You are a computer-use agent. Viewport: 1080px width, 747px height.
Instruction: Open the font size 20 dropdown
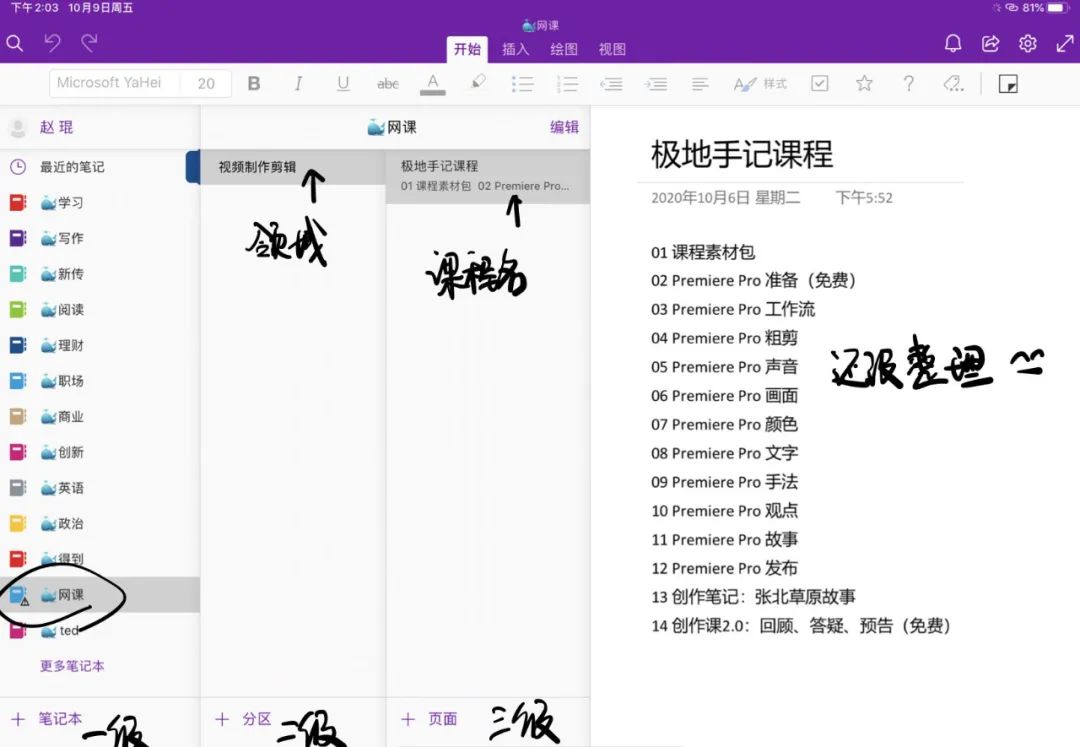pyautogui.click(x=206, y=84)
